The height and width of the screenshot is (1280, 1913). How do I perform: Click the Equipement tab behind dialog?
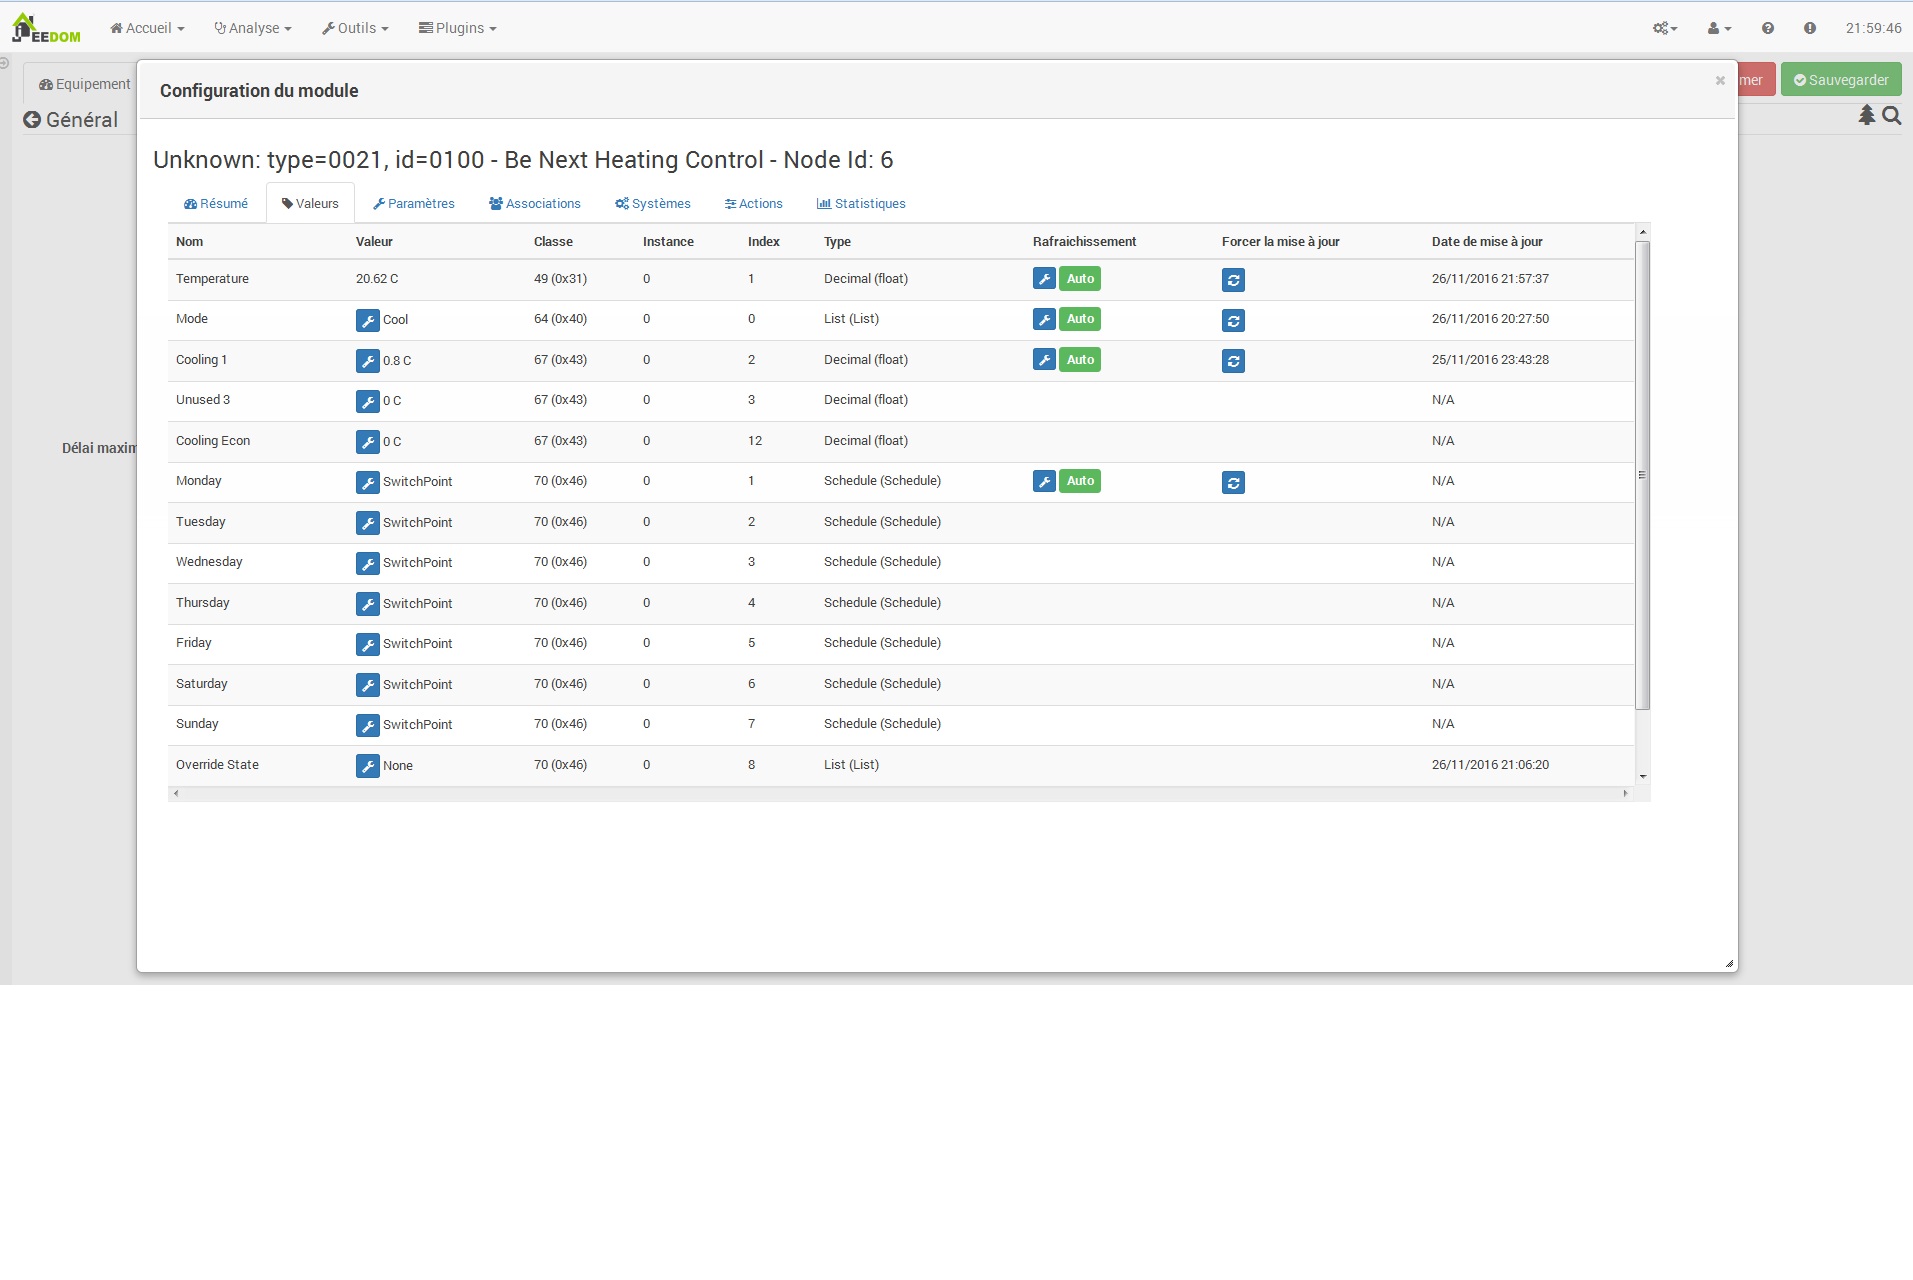tap(84, 84)
